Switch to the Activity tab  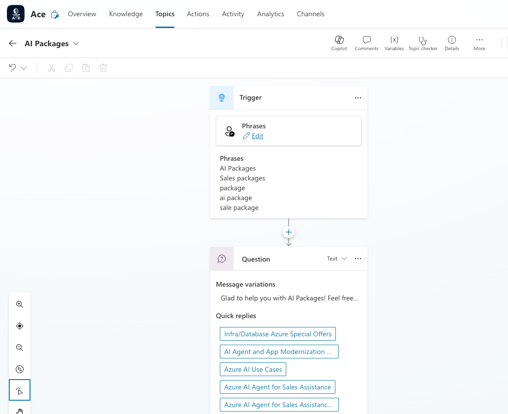tap(233, 14)
